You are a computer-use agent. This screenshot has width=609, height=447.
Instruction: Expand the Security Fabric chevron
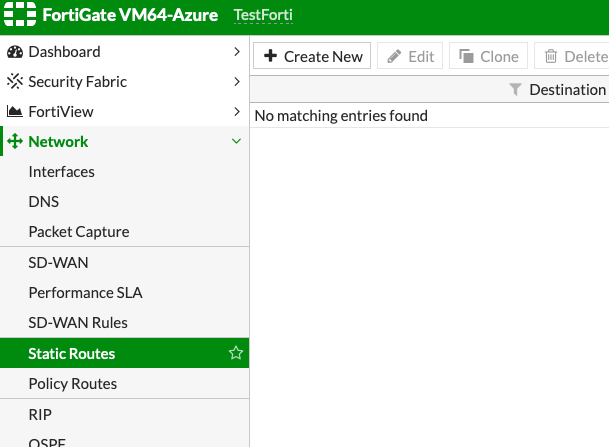coord(237,82)
